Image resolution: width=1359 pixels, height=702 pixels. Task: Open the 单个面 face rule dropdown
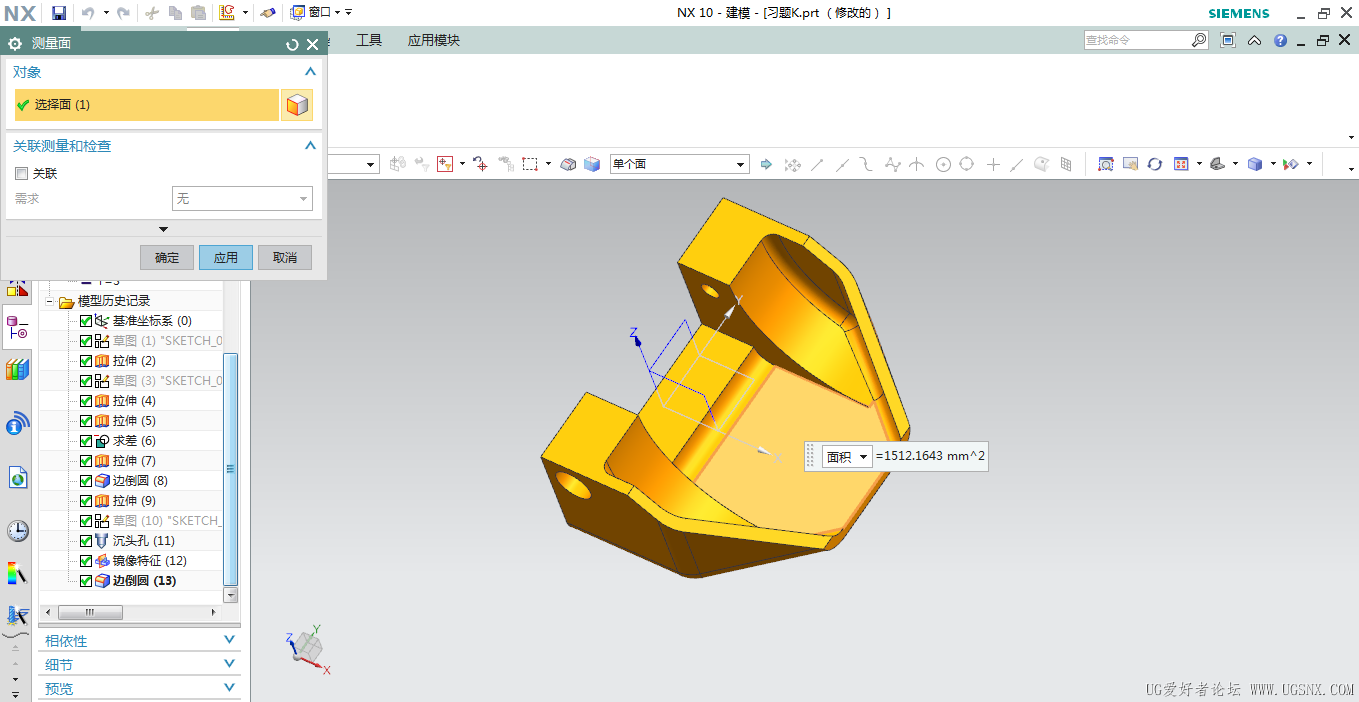pos(741,164)
